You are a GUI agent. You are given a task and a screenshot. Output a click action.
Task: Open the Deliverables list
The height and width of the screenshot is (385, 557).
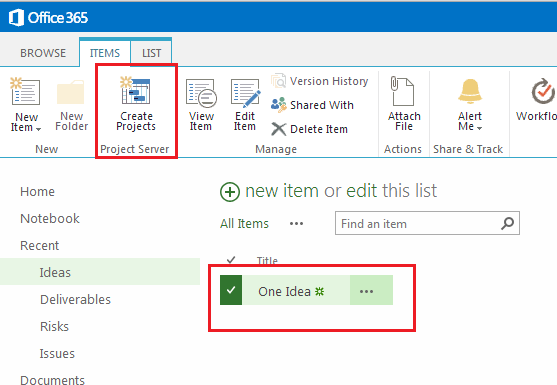click(75, 299)
